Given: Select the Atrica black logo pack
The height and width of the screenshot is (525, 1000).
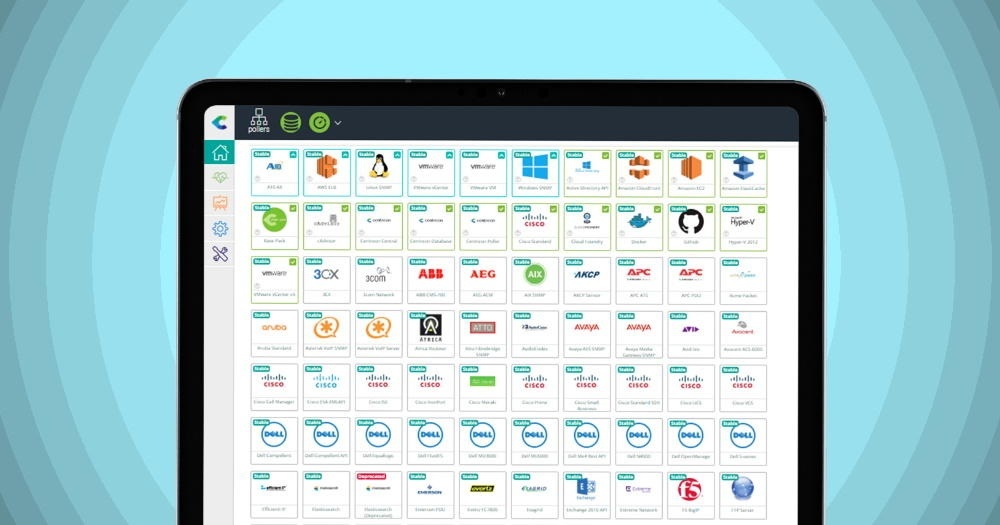Looking at the screenshot, I should click(431, 334).
